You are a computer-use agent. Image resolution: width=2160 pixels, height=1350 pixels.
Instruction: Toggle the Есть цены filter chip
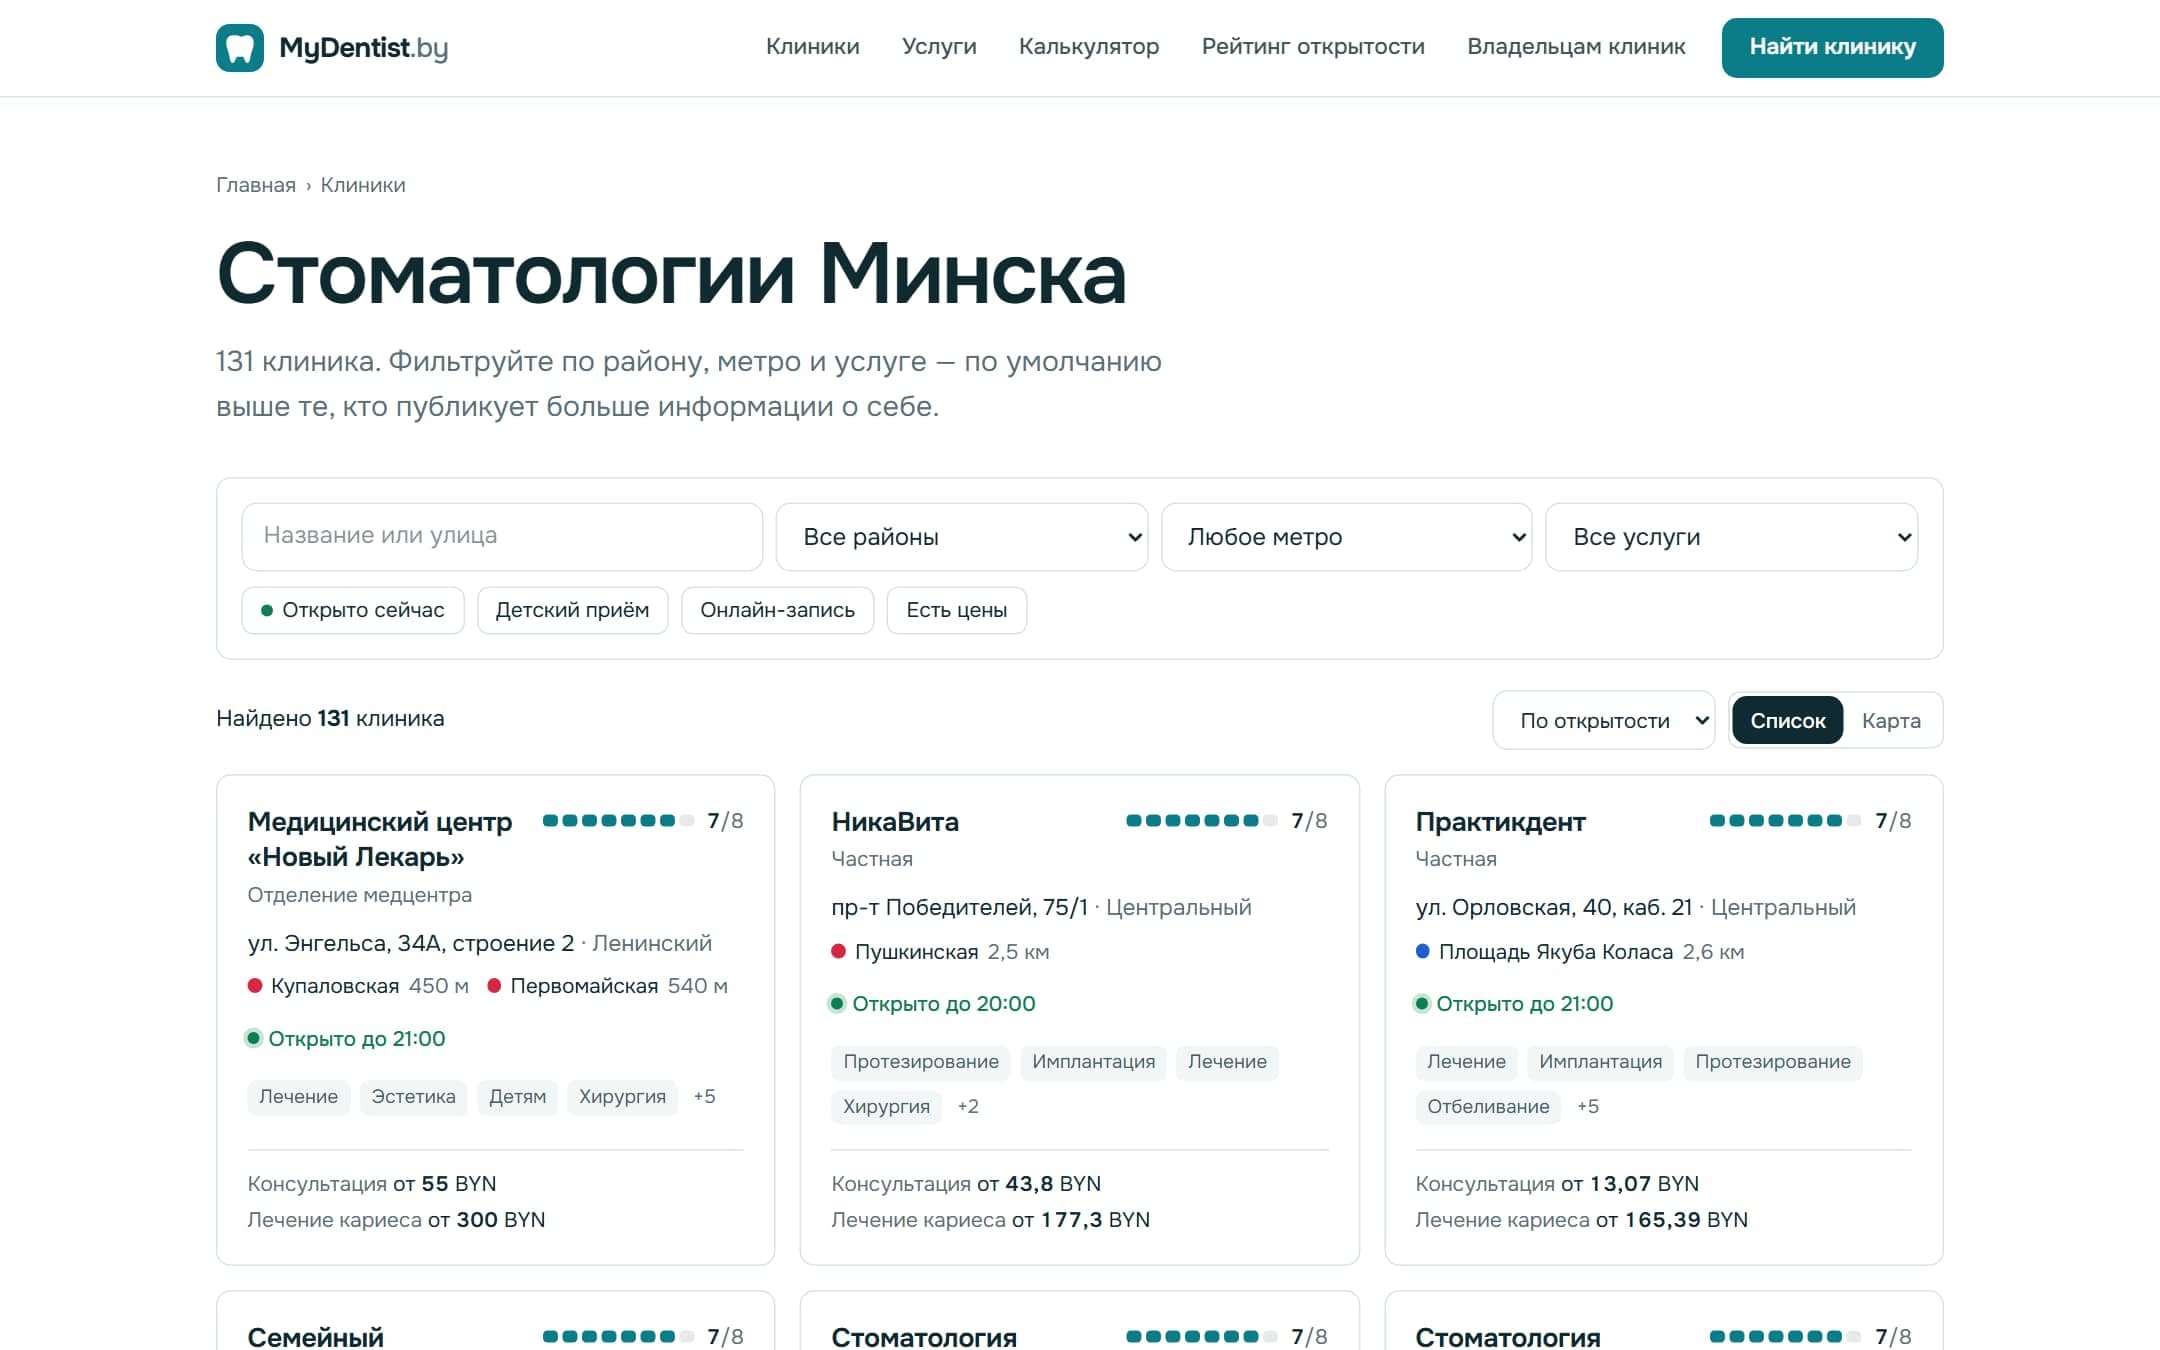pos(956,610)
